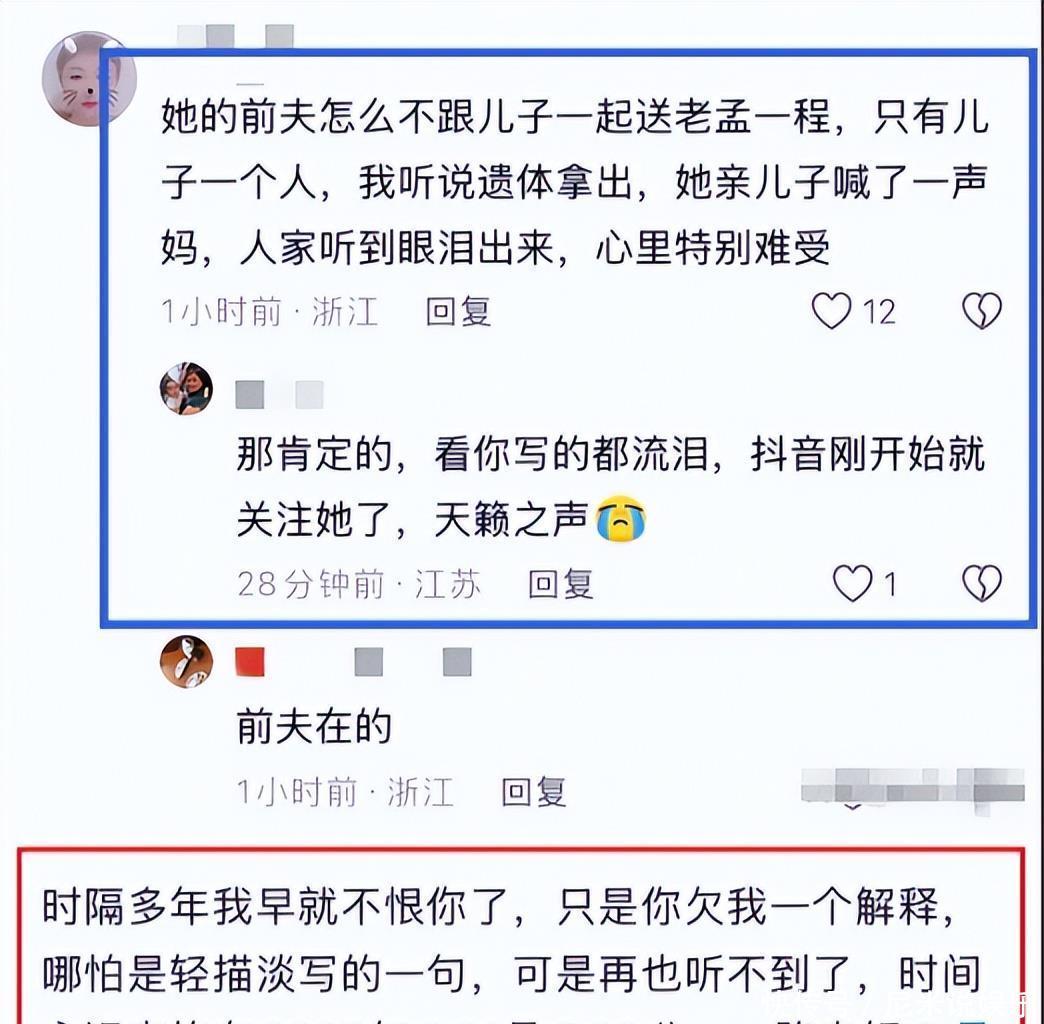The width and height of the screenshot is (1044, 1024).
Task: Open avatar of the 前夫在的 commenter
Action: point(186,661)
